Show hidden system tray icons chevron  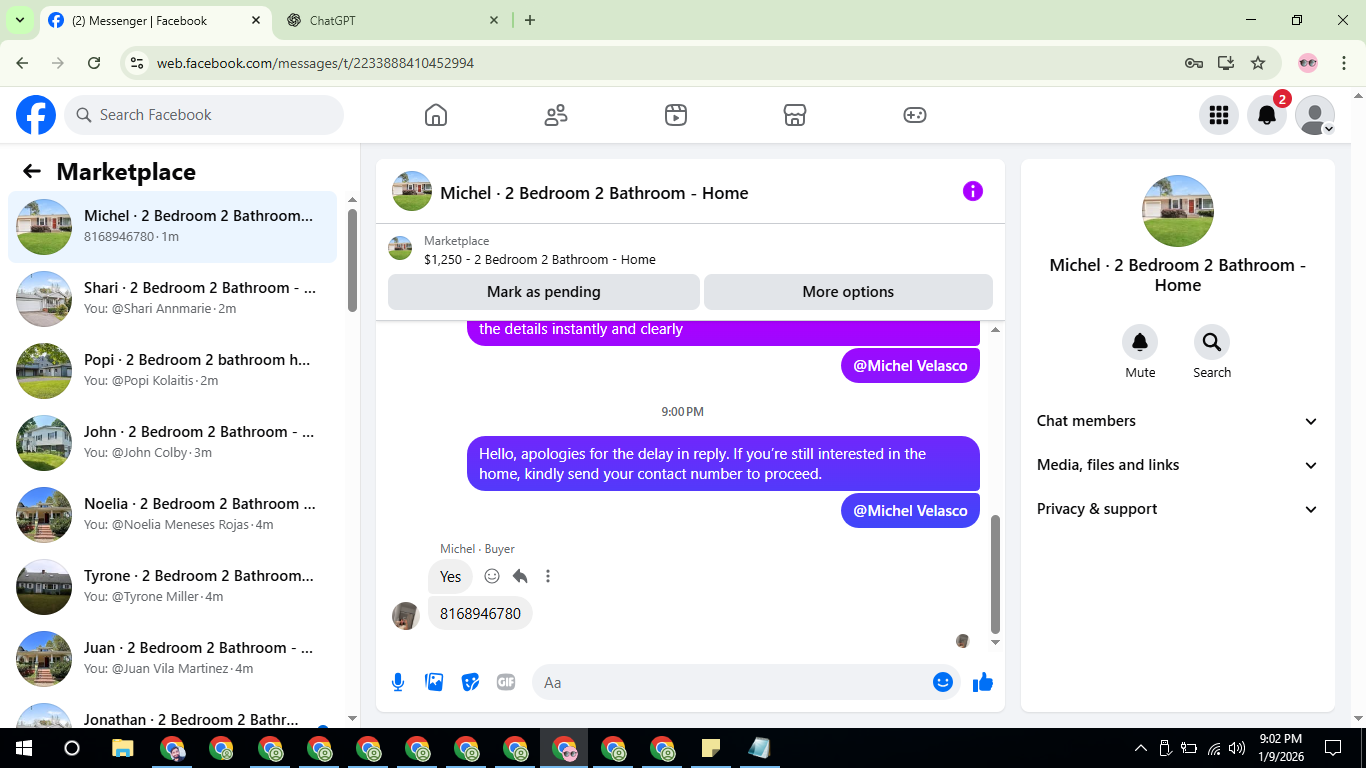click(1141, 748)
